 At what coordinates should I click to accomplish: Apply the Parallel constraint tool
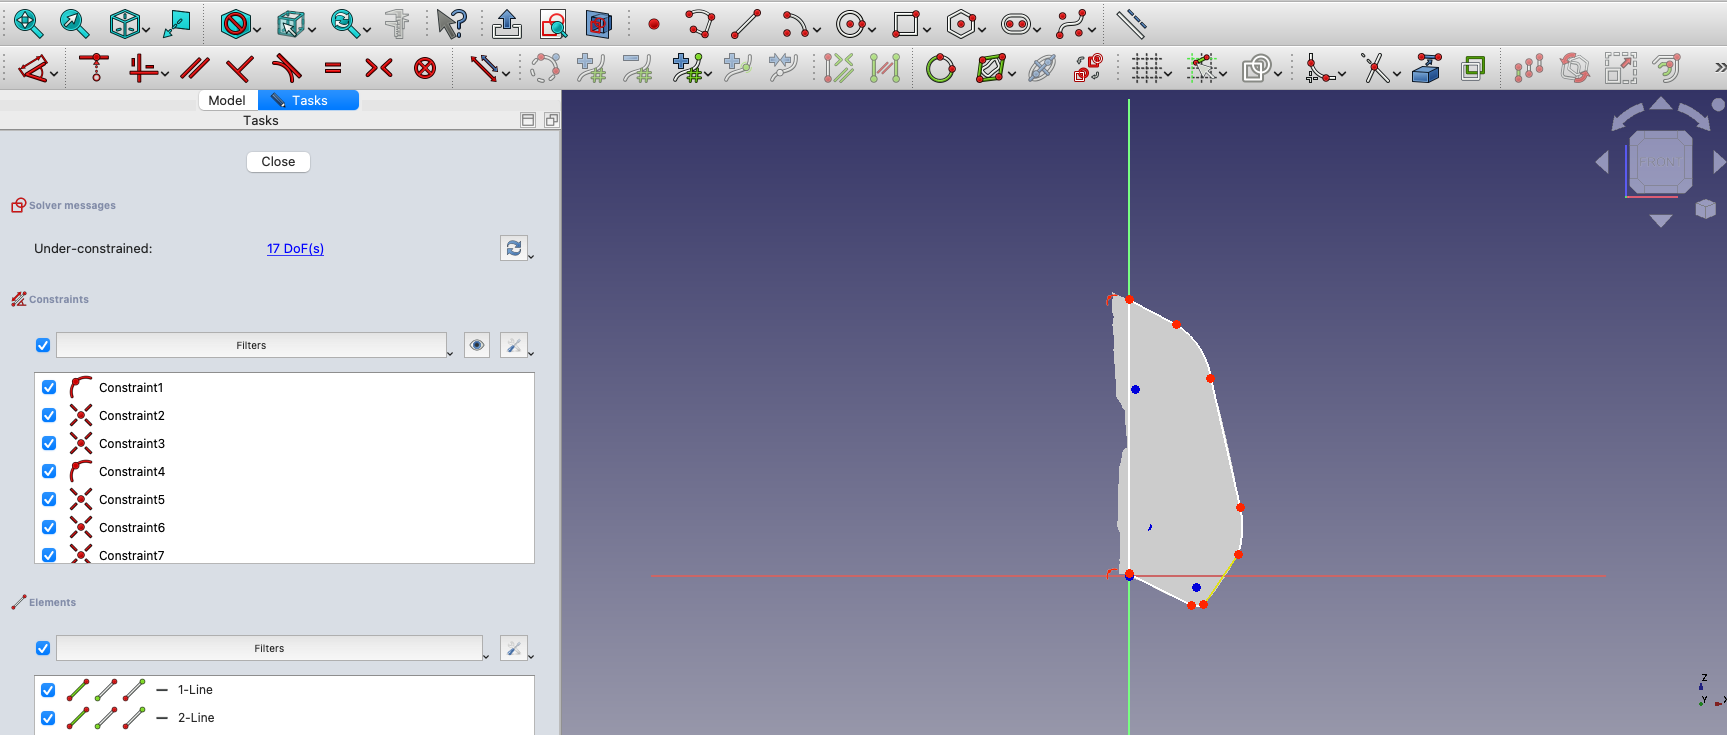(x=194, y=68)
